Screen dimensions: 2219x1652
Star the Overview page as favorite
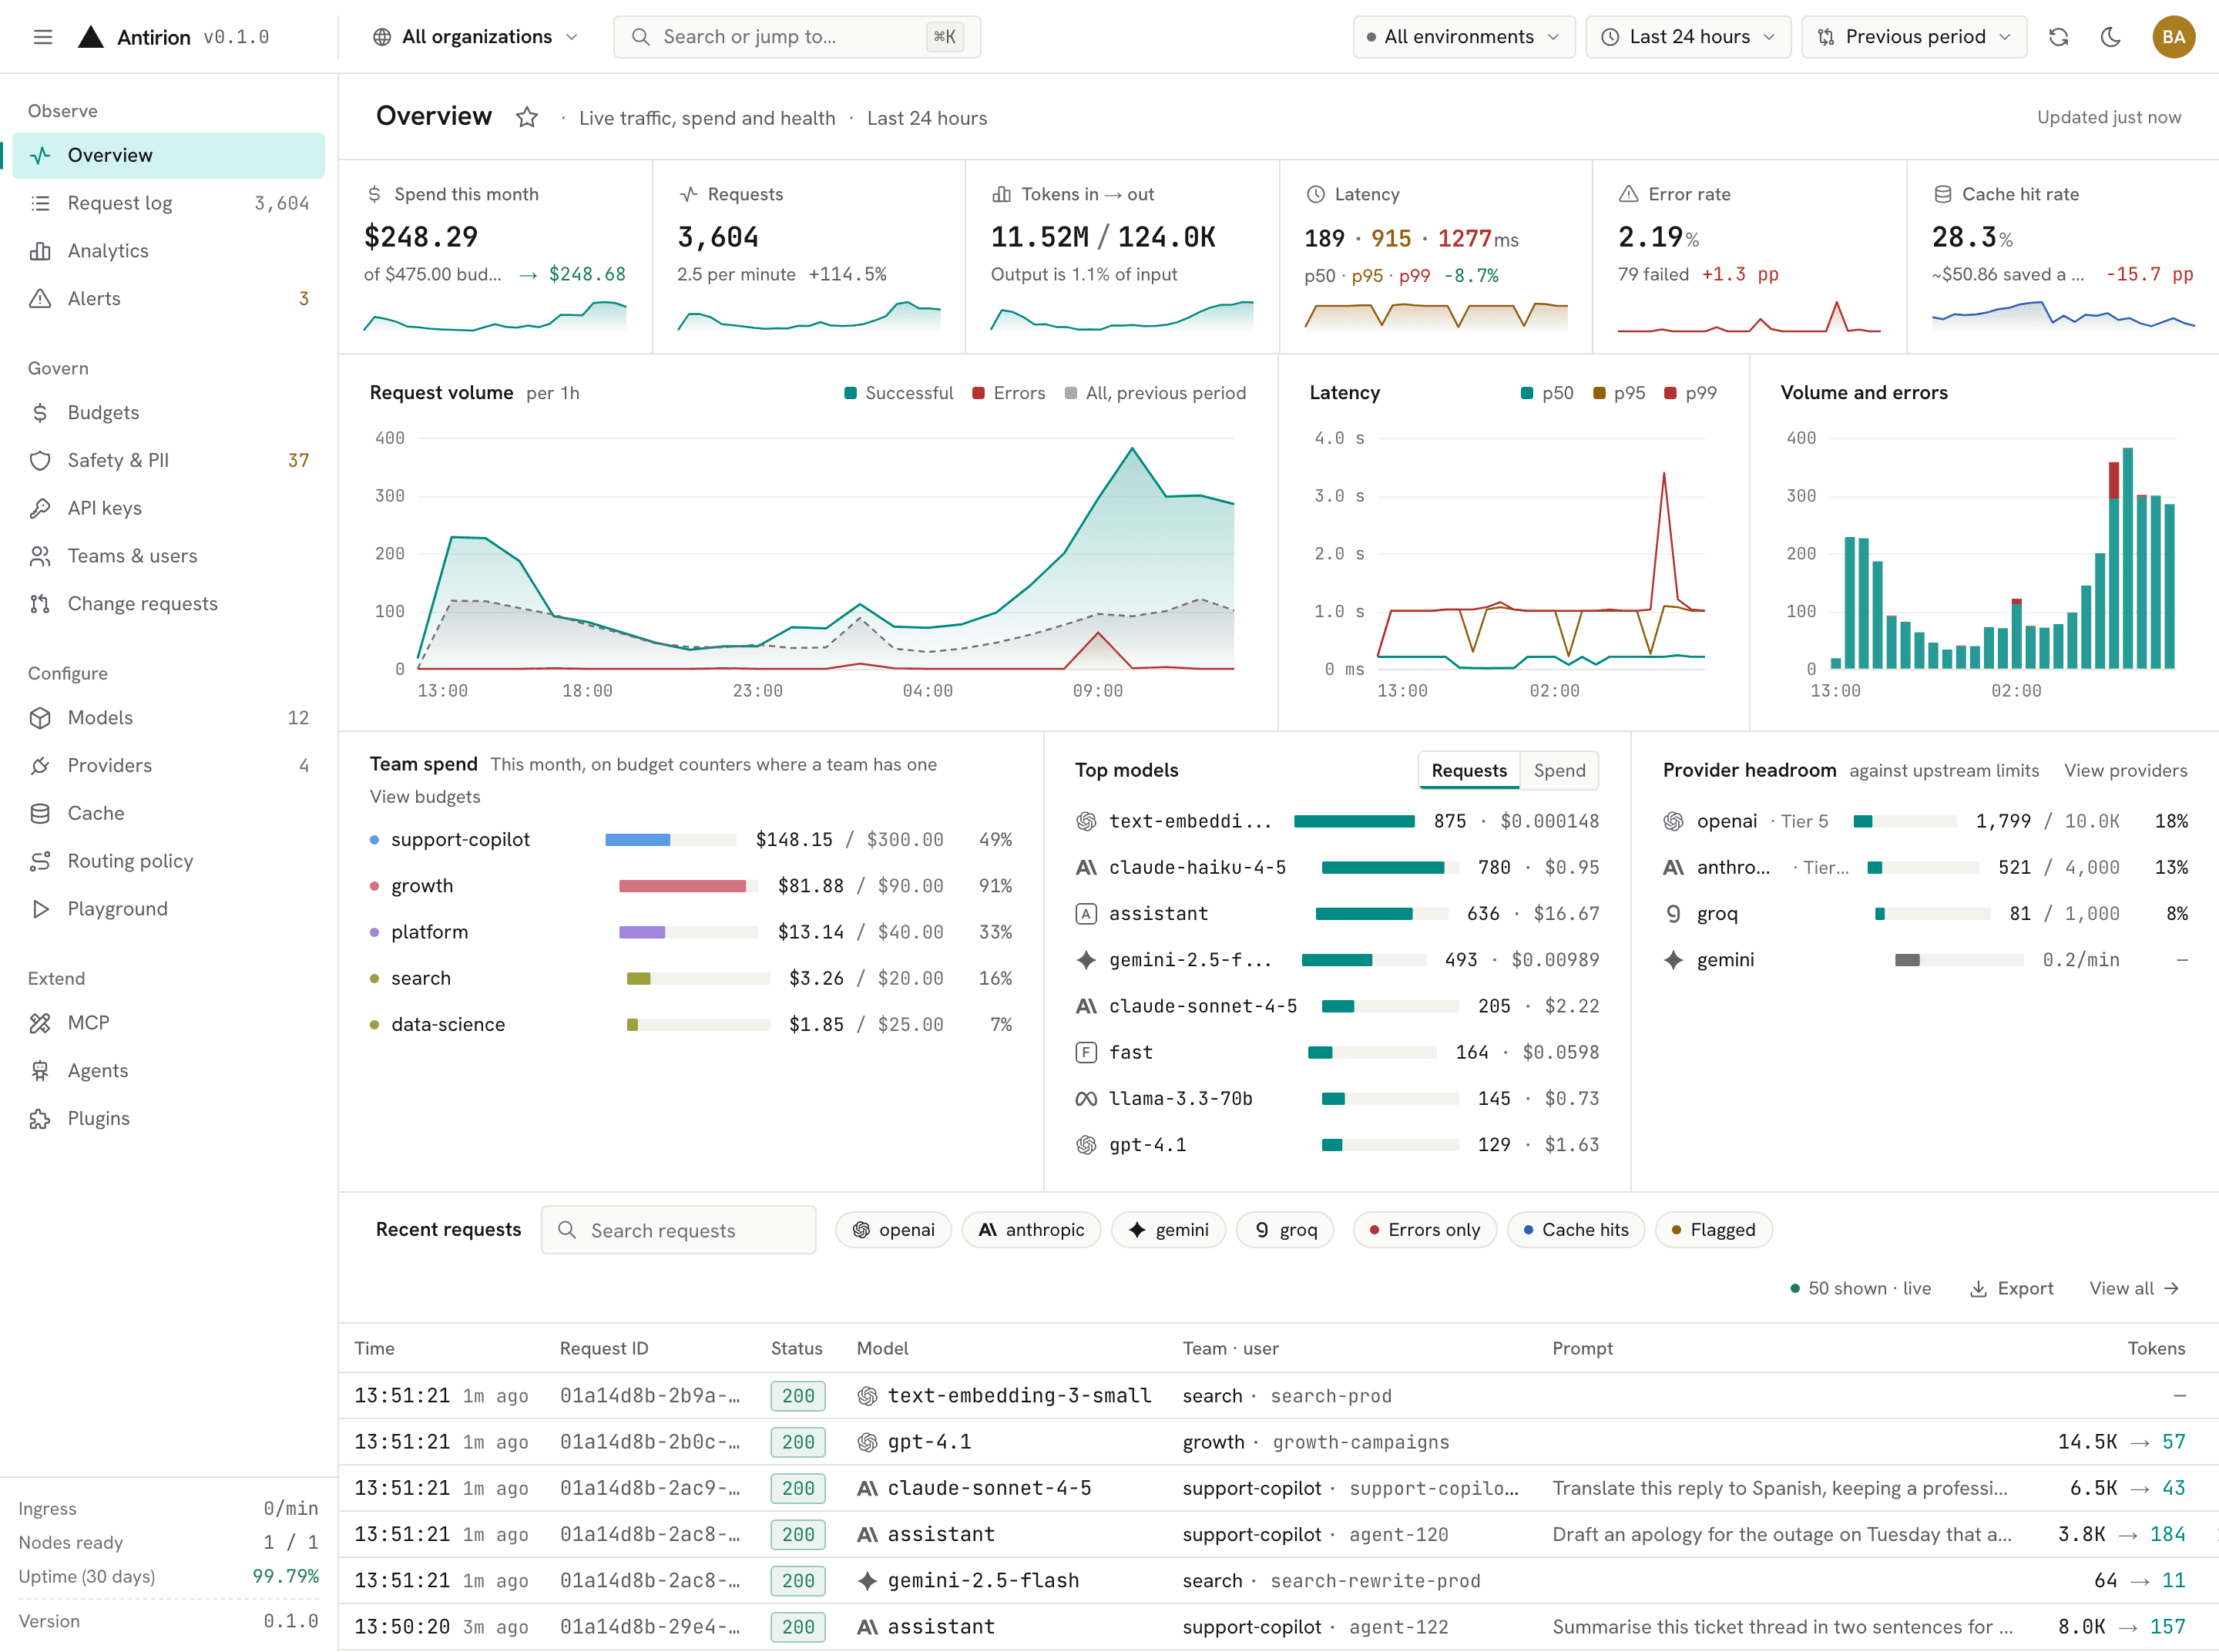click(527, 118)
